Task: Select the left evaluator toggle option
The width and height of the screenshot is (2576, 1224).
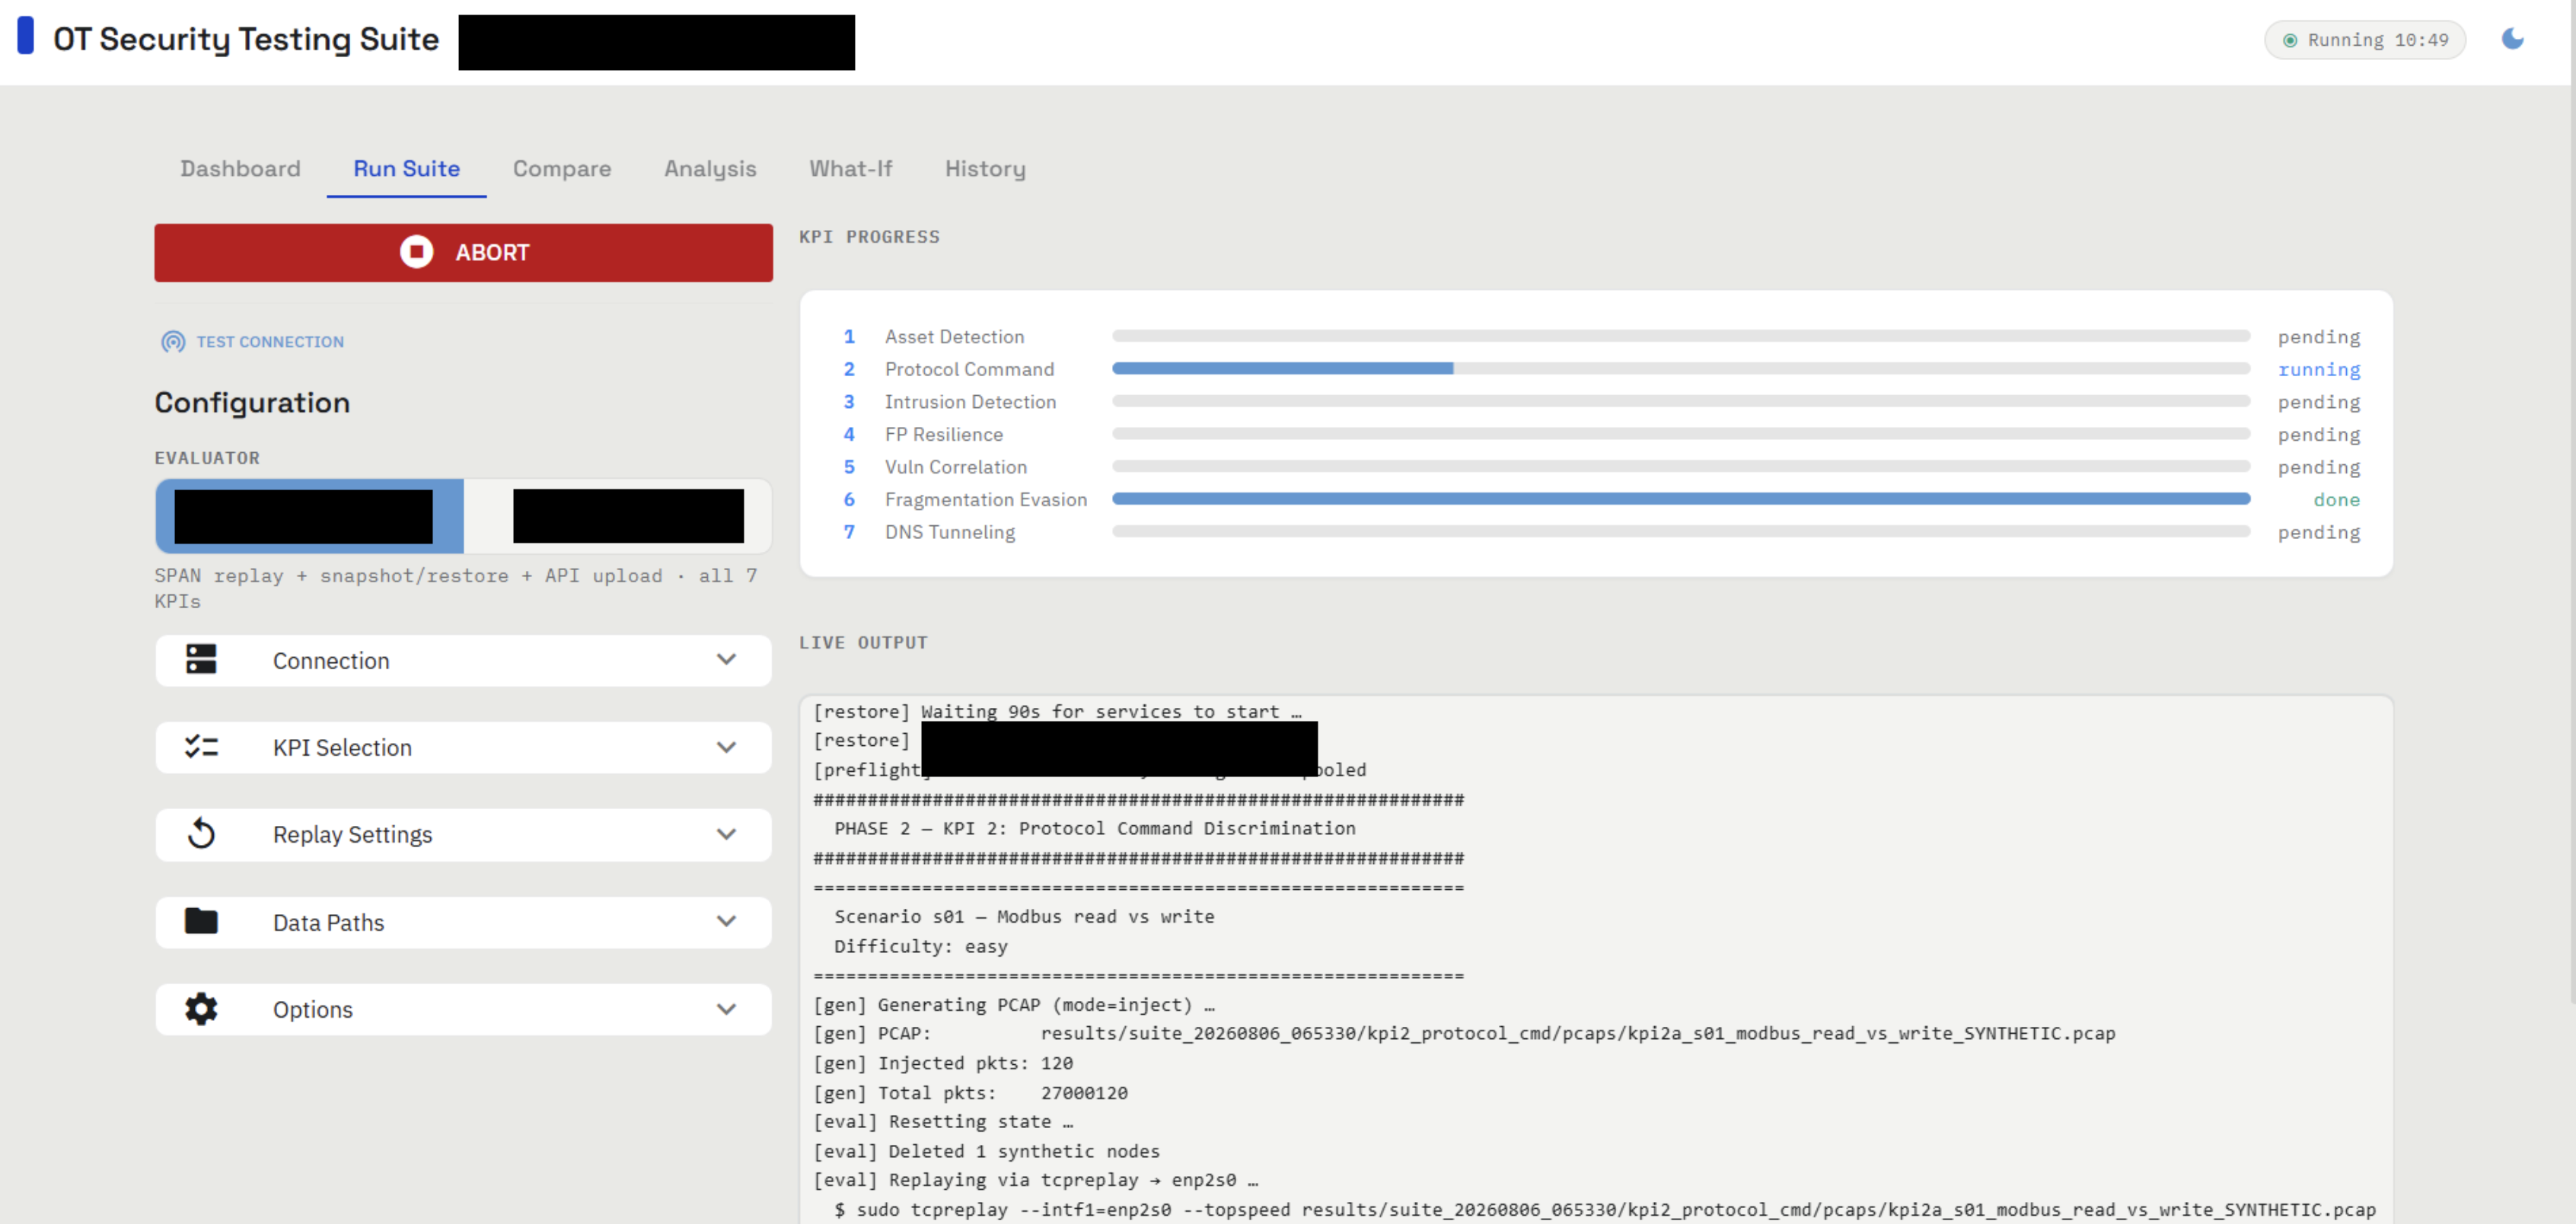Action: click(309, 516)
